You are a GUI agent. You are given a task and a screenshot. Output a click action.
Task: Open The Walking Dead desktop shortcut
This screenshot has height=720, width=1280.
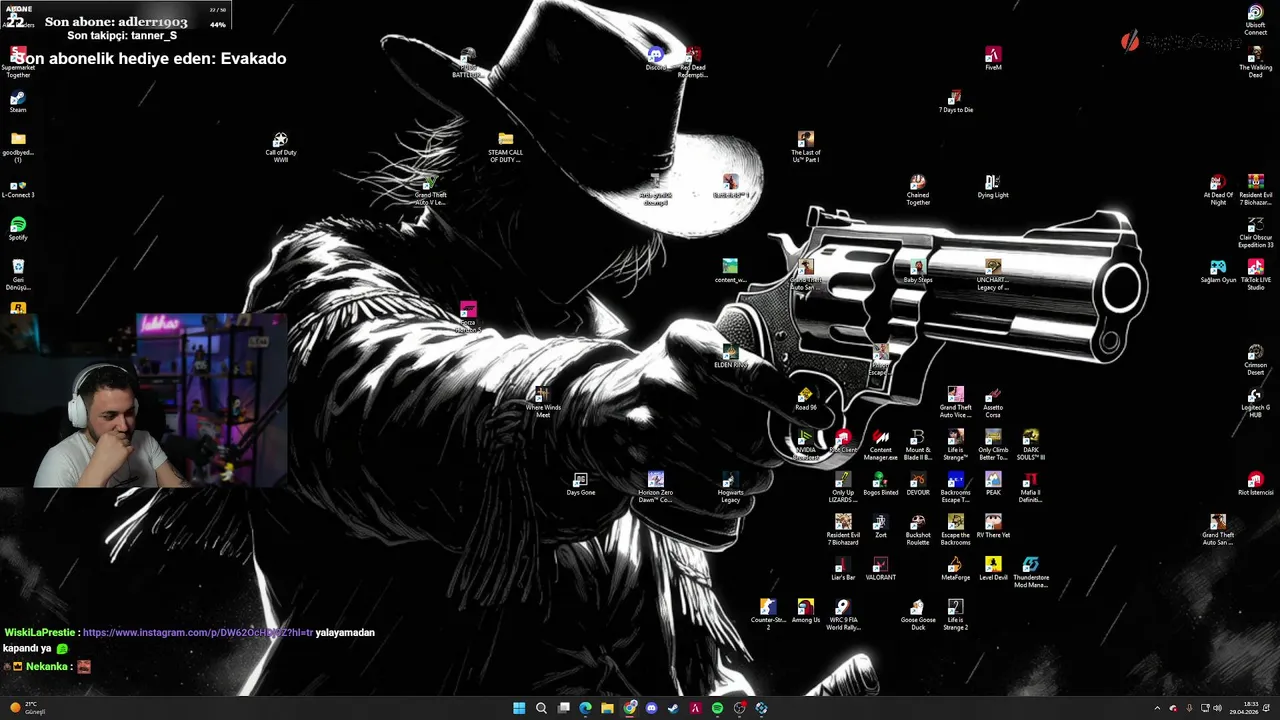click(1255, 62)
